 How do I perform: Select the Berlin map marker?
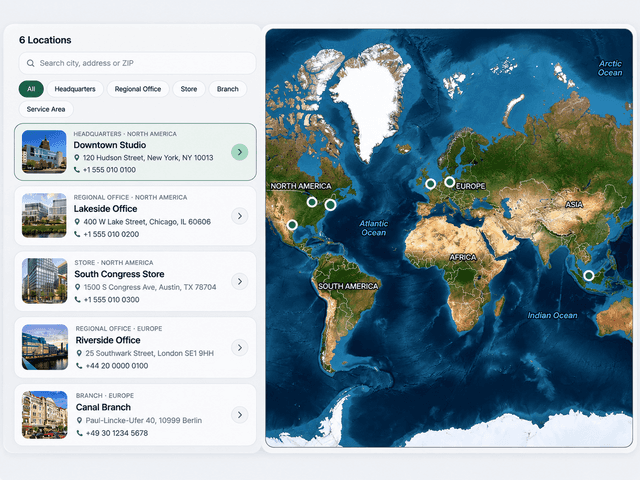449,182
